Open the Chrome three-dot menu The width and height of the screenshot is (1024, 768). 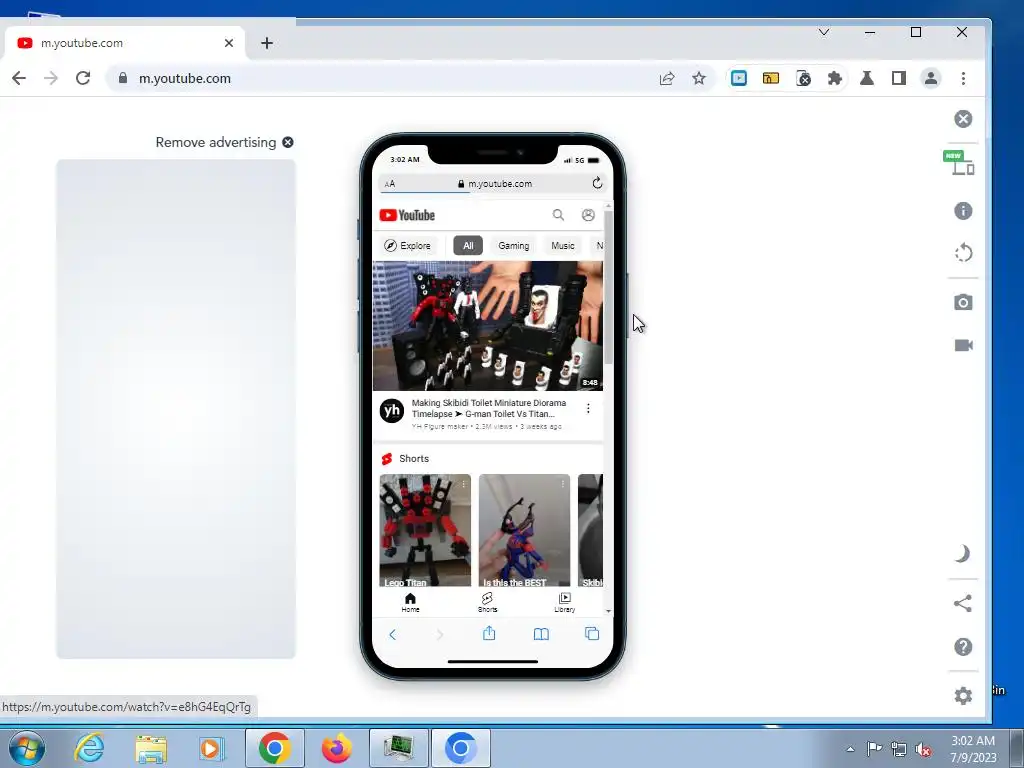click(963, 78)
